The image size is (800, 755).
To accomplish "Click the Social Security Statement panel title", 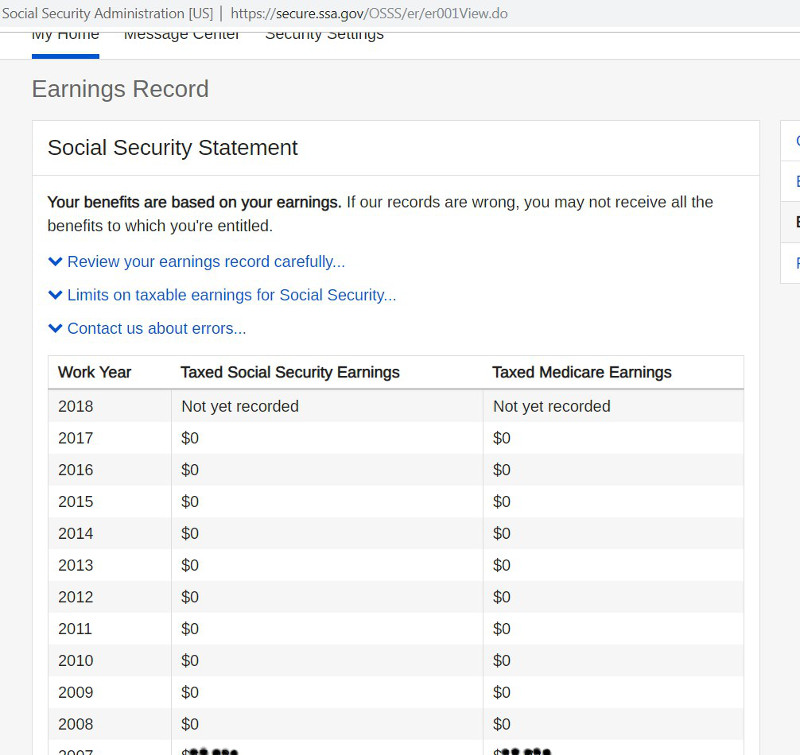I will click(x=173, y=148).
